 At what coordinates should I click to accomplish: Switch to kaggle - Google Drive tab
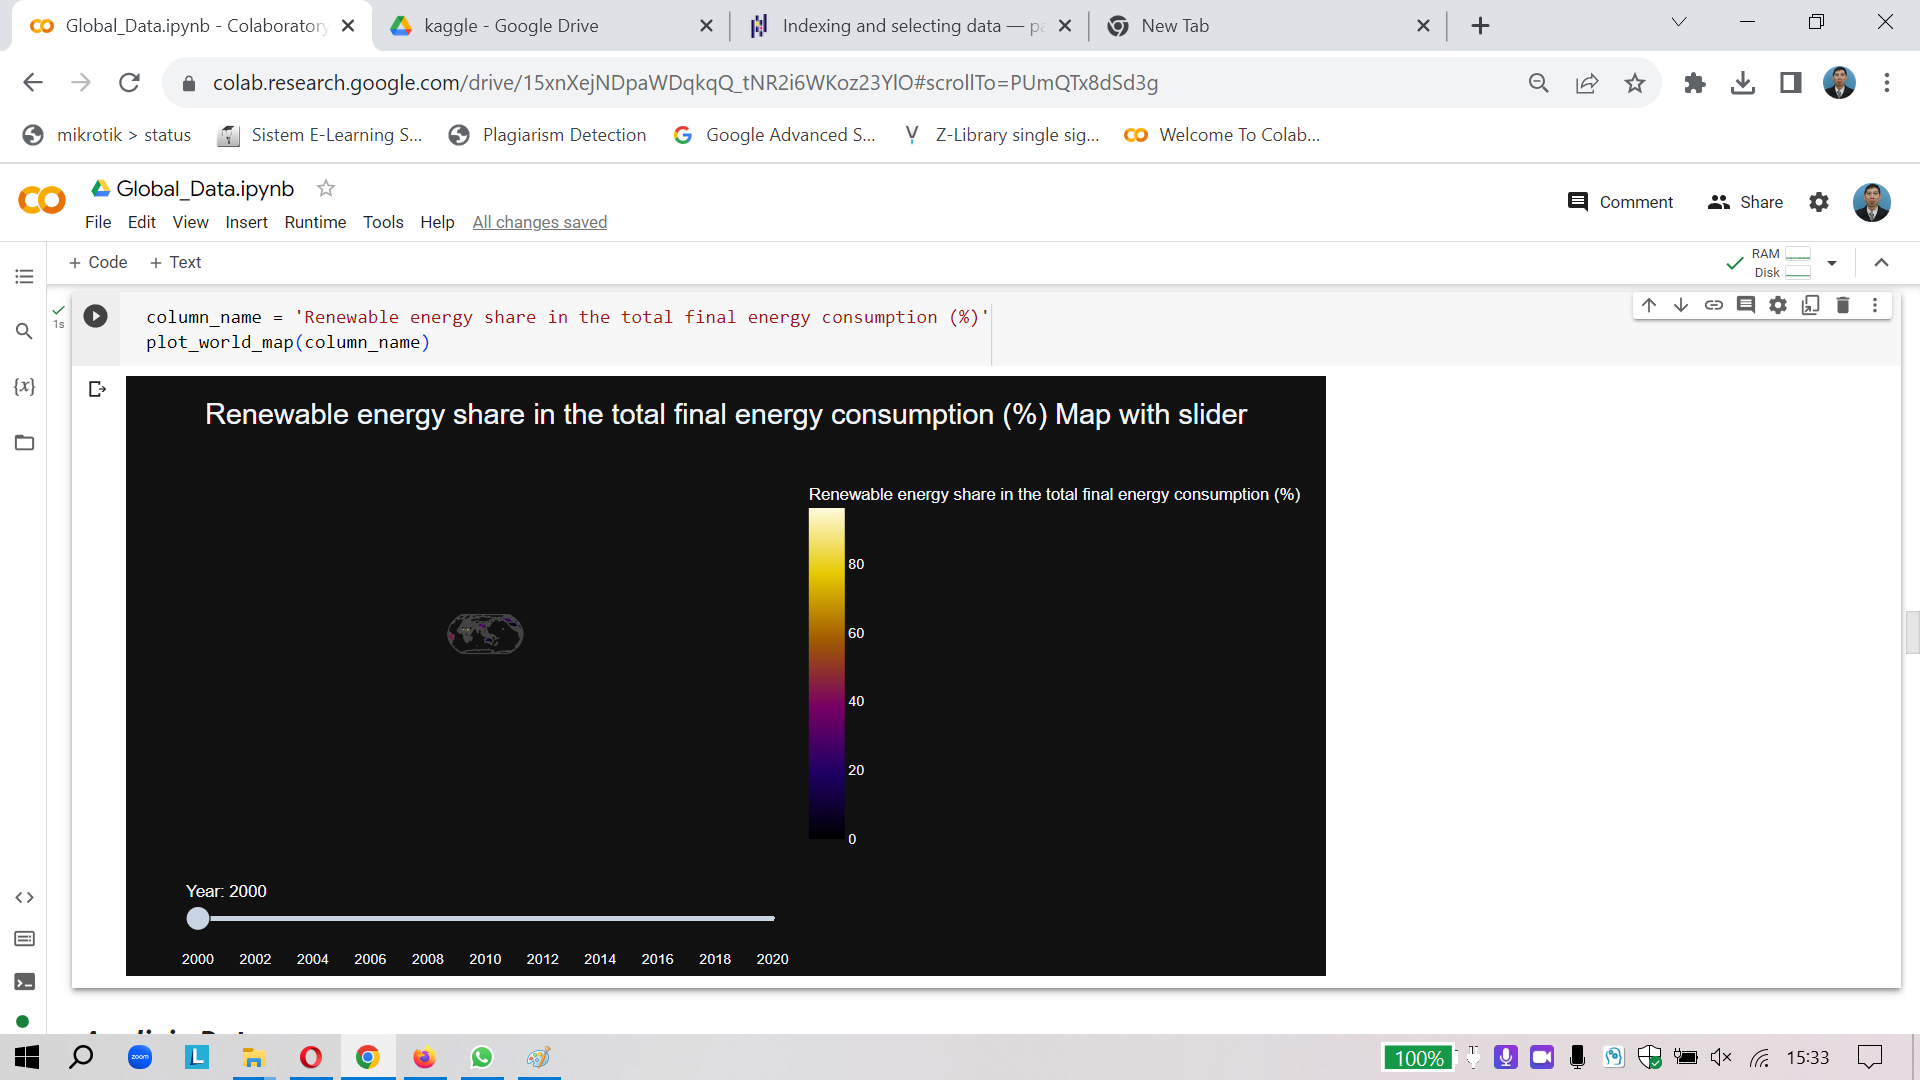pos(511,26)
